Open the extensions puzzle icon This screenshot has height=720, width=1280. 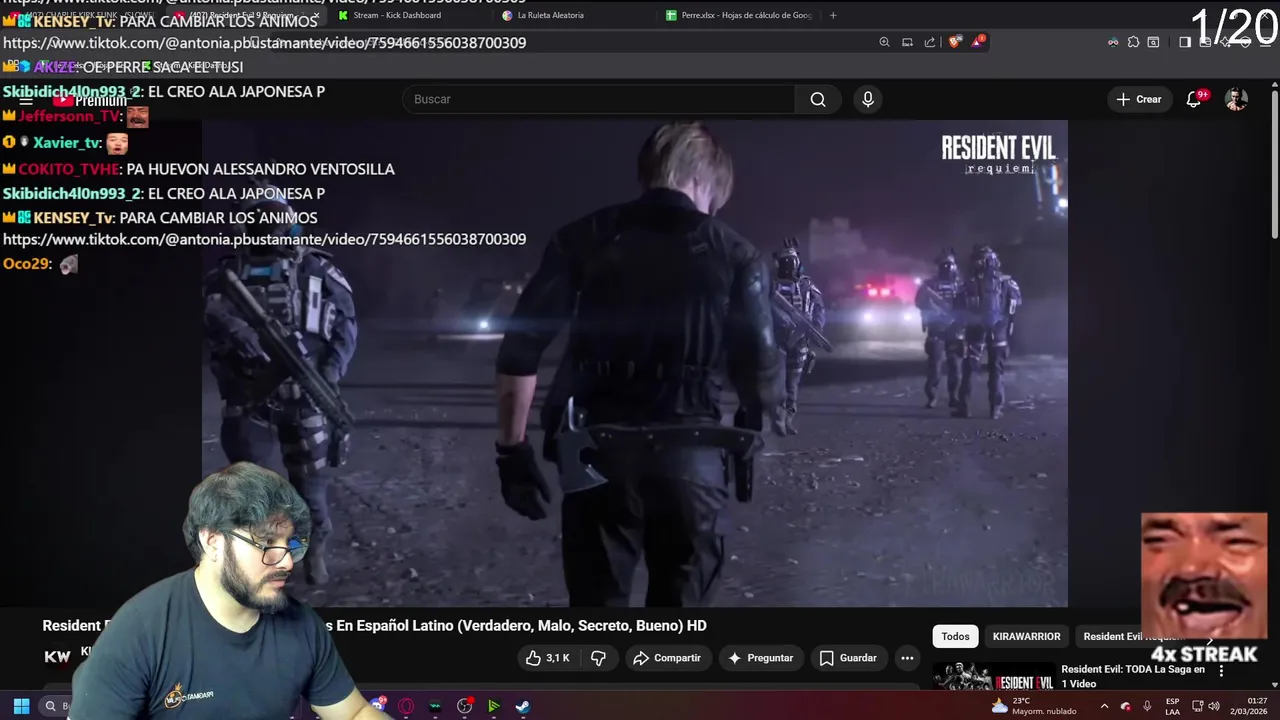click(1133, 42)
